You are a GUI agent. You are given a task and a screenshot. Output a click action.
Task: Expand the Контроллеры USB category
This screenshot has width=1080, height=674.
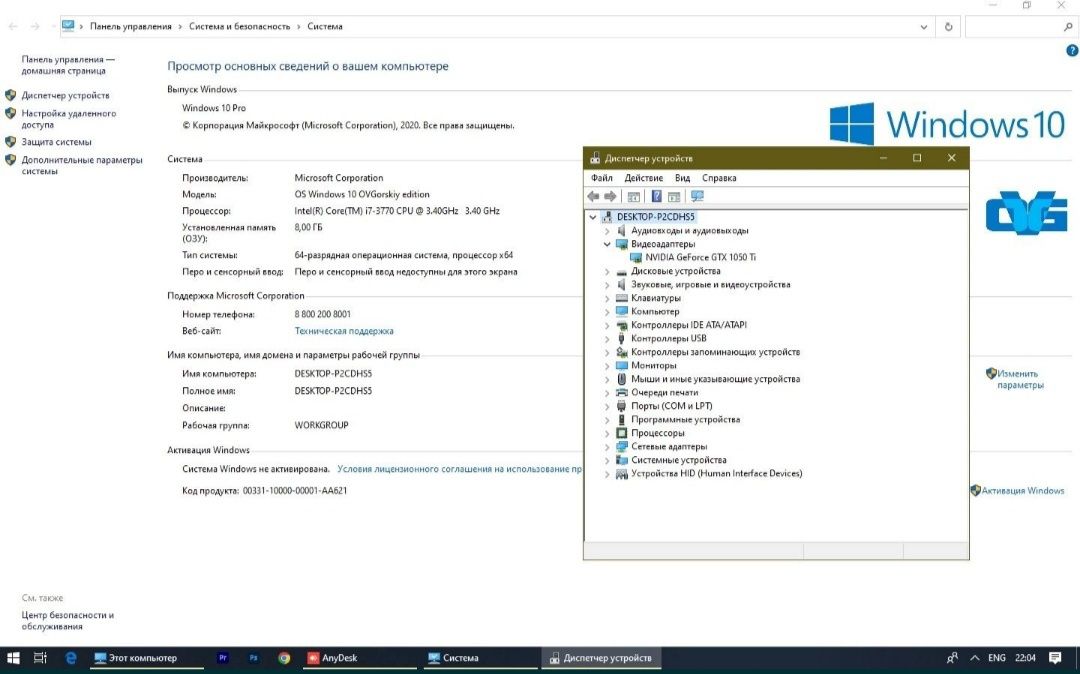pyautogui.click(x=607, y=339)
